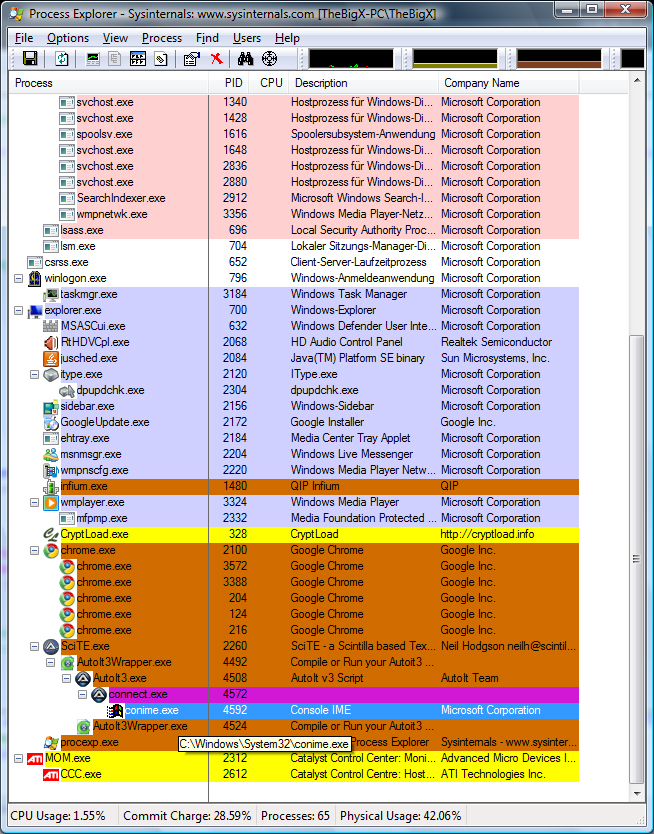Collapse the explorer.exe process tree
654x834 pixels.
[19, 310]
